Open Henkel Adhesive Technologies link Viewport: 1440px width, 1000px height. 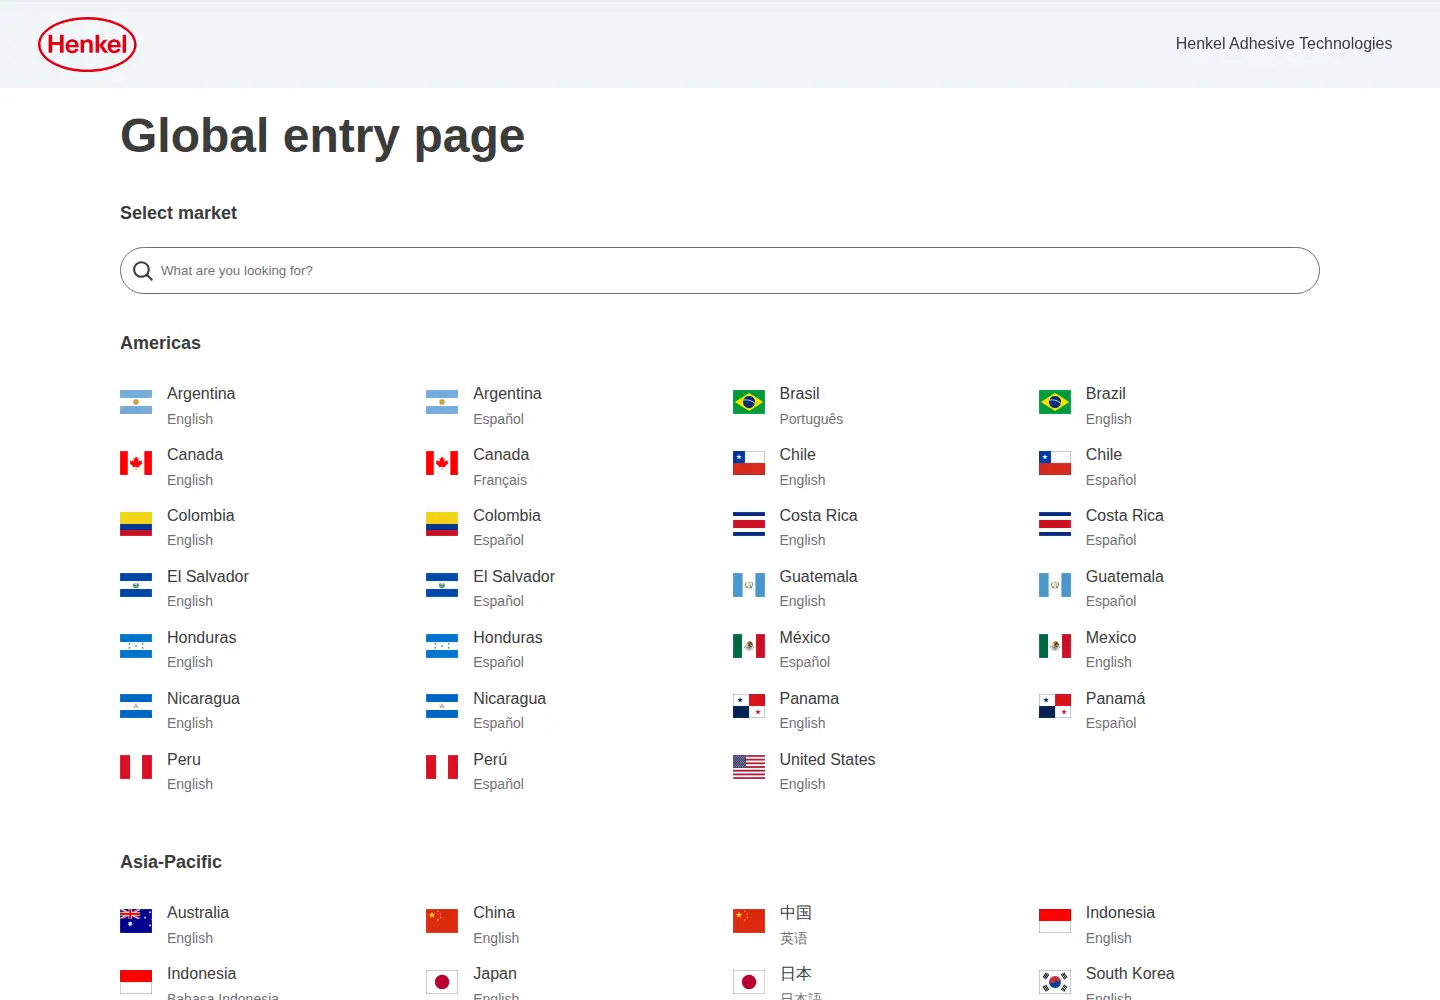pyautogui.click(x=1284, y=44)
